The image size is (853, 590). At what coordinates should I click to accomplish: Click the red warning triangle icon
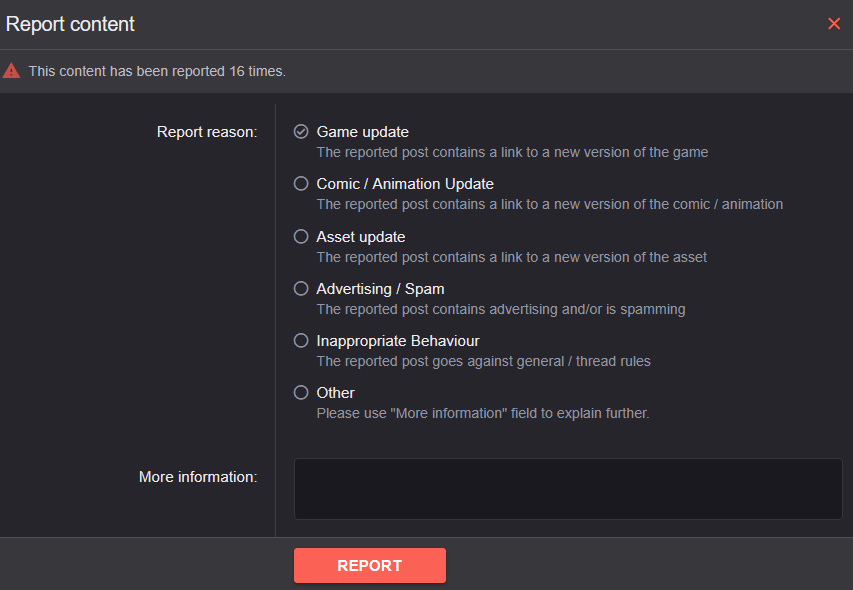click(x=11, y=71)
